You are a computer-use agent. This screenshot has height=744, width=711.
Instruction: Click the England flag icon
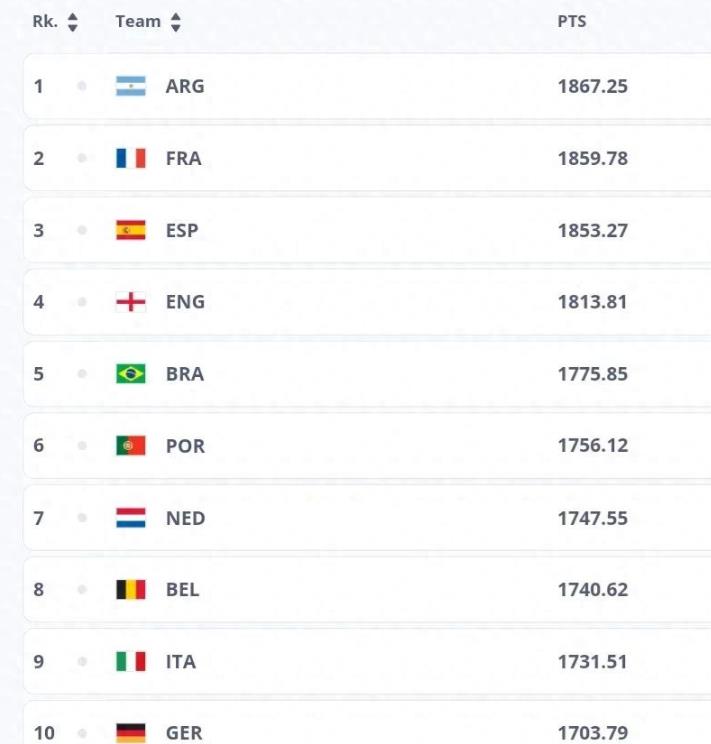click(131, 302)
